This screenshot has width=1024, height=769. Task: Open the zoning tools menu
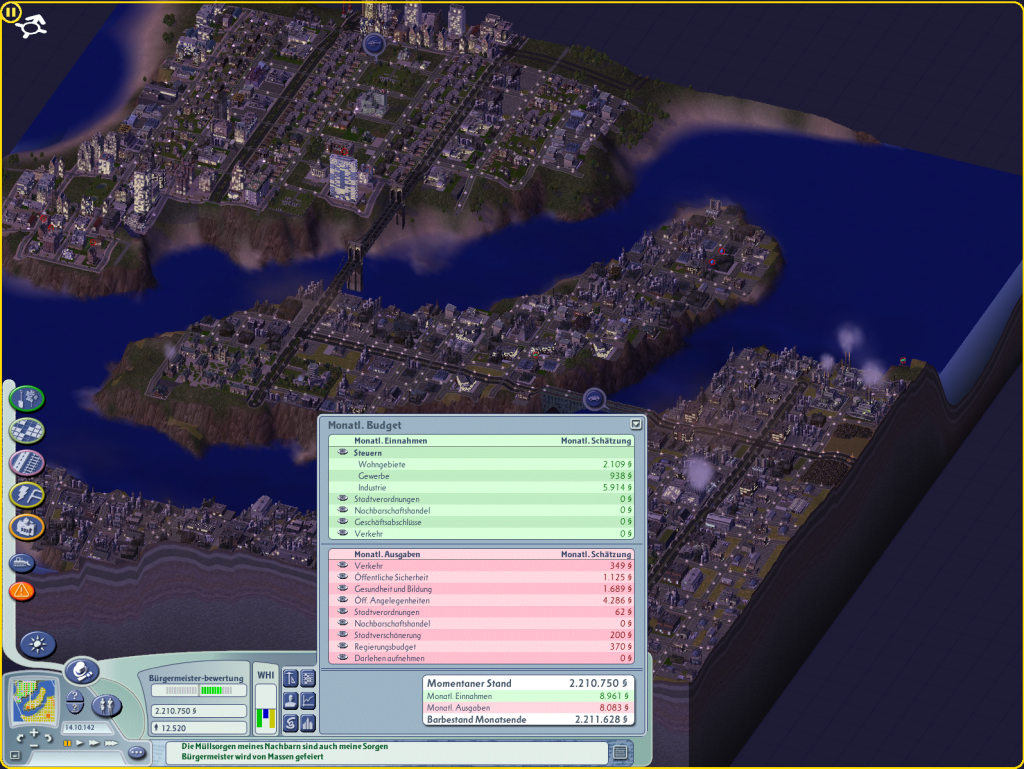tap(27, 430)
